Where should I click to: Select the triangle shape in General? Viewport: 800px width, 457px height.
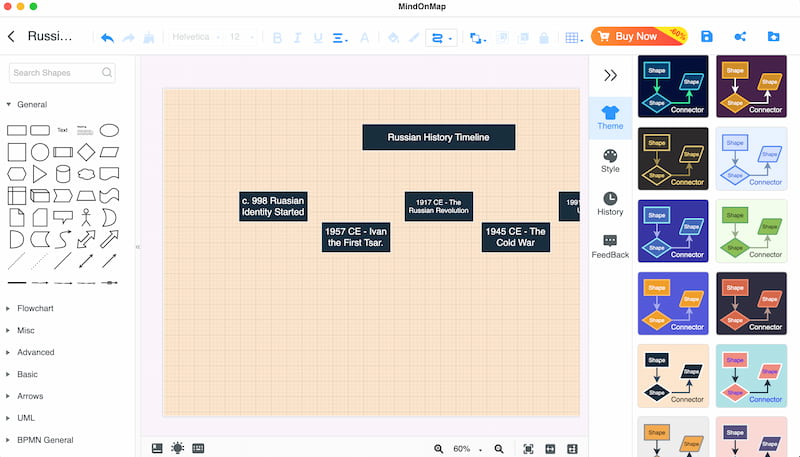[39, 174]
